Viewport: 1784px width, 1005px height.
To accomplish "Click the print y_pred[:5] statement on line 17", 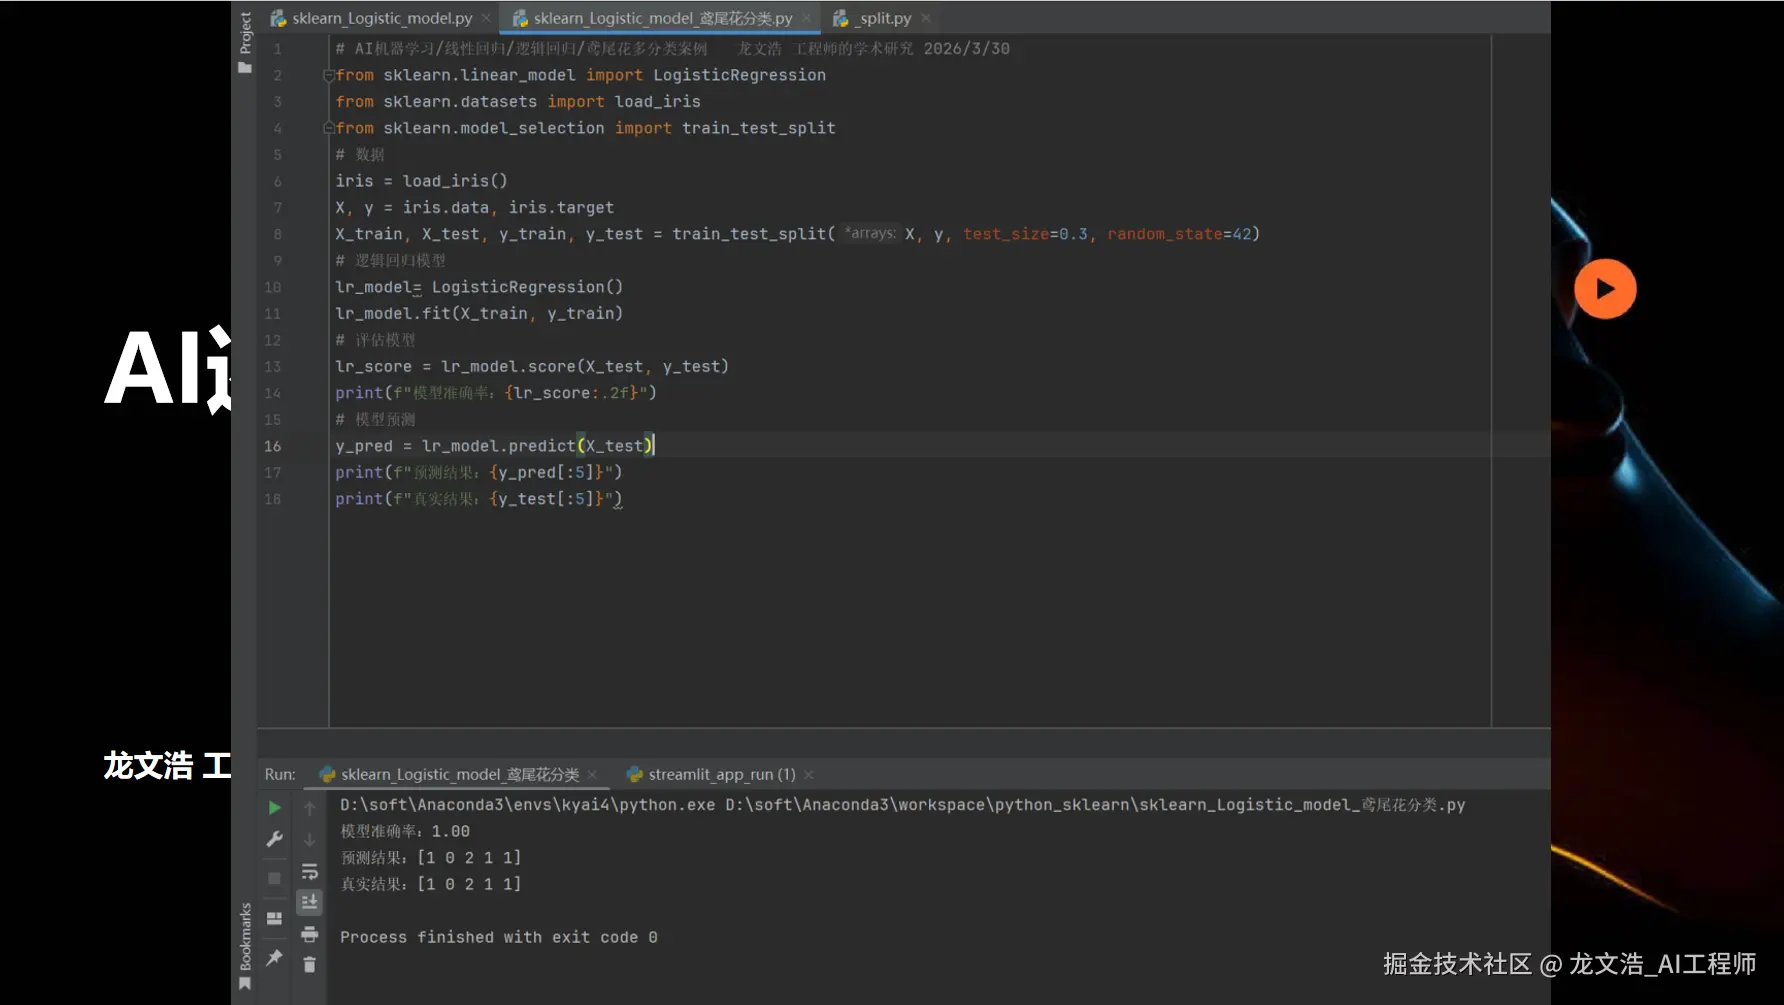I will [x=478, y=473].
